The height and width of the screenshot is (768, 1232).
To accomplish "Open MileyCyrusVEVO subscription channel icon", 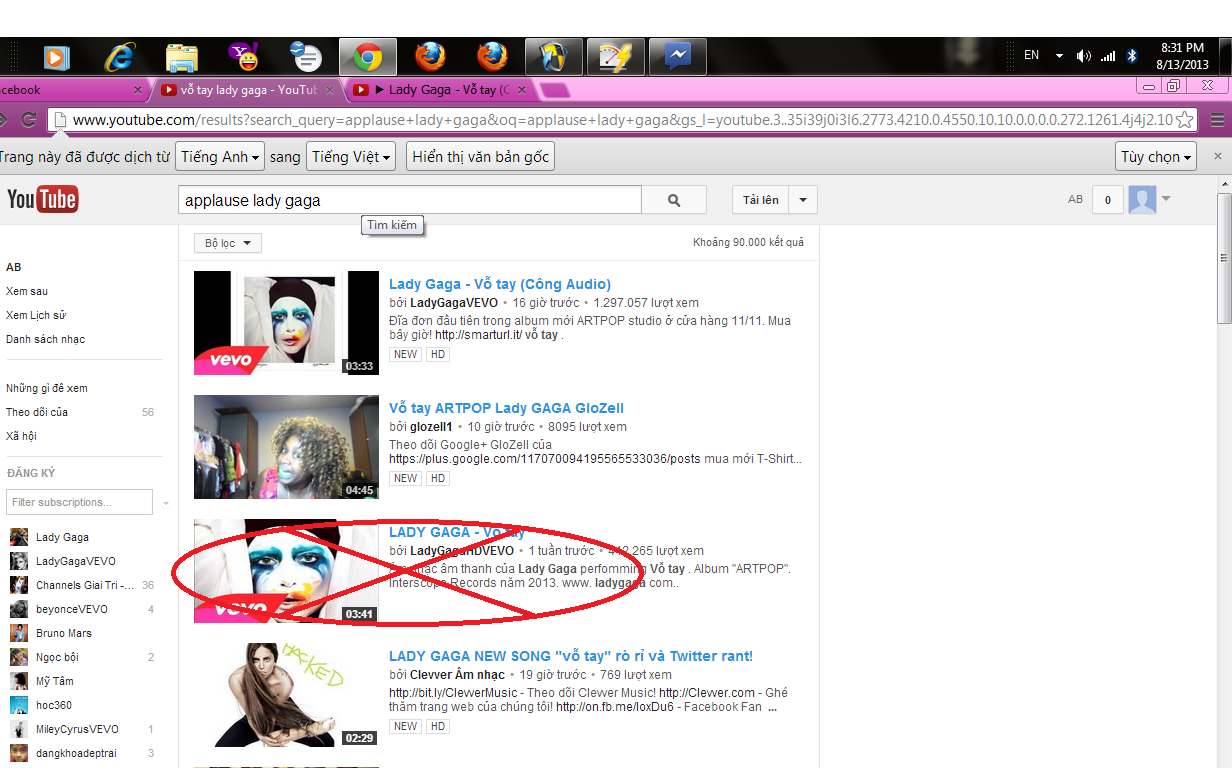I will pos(19,729).
